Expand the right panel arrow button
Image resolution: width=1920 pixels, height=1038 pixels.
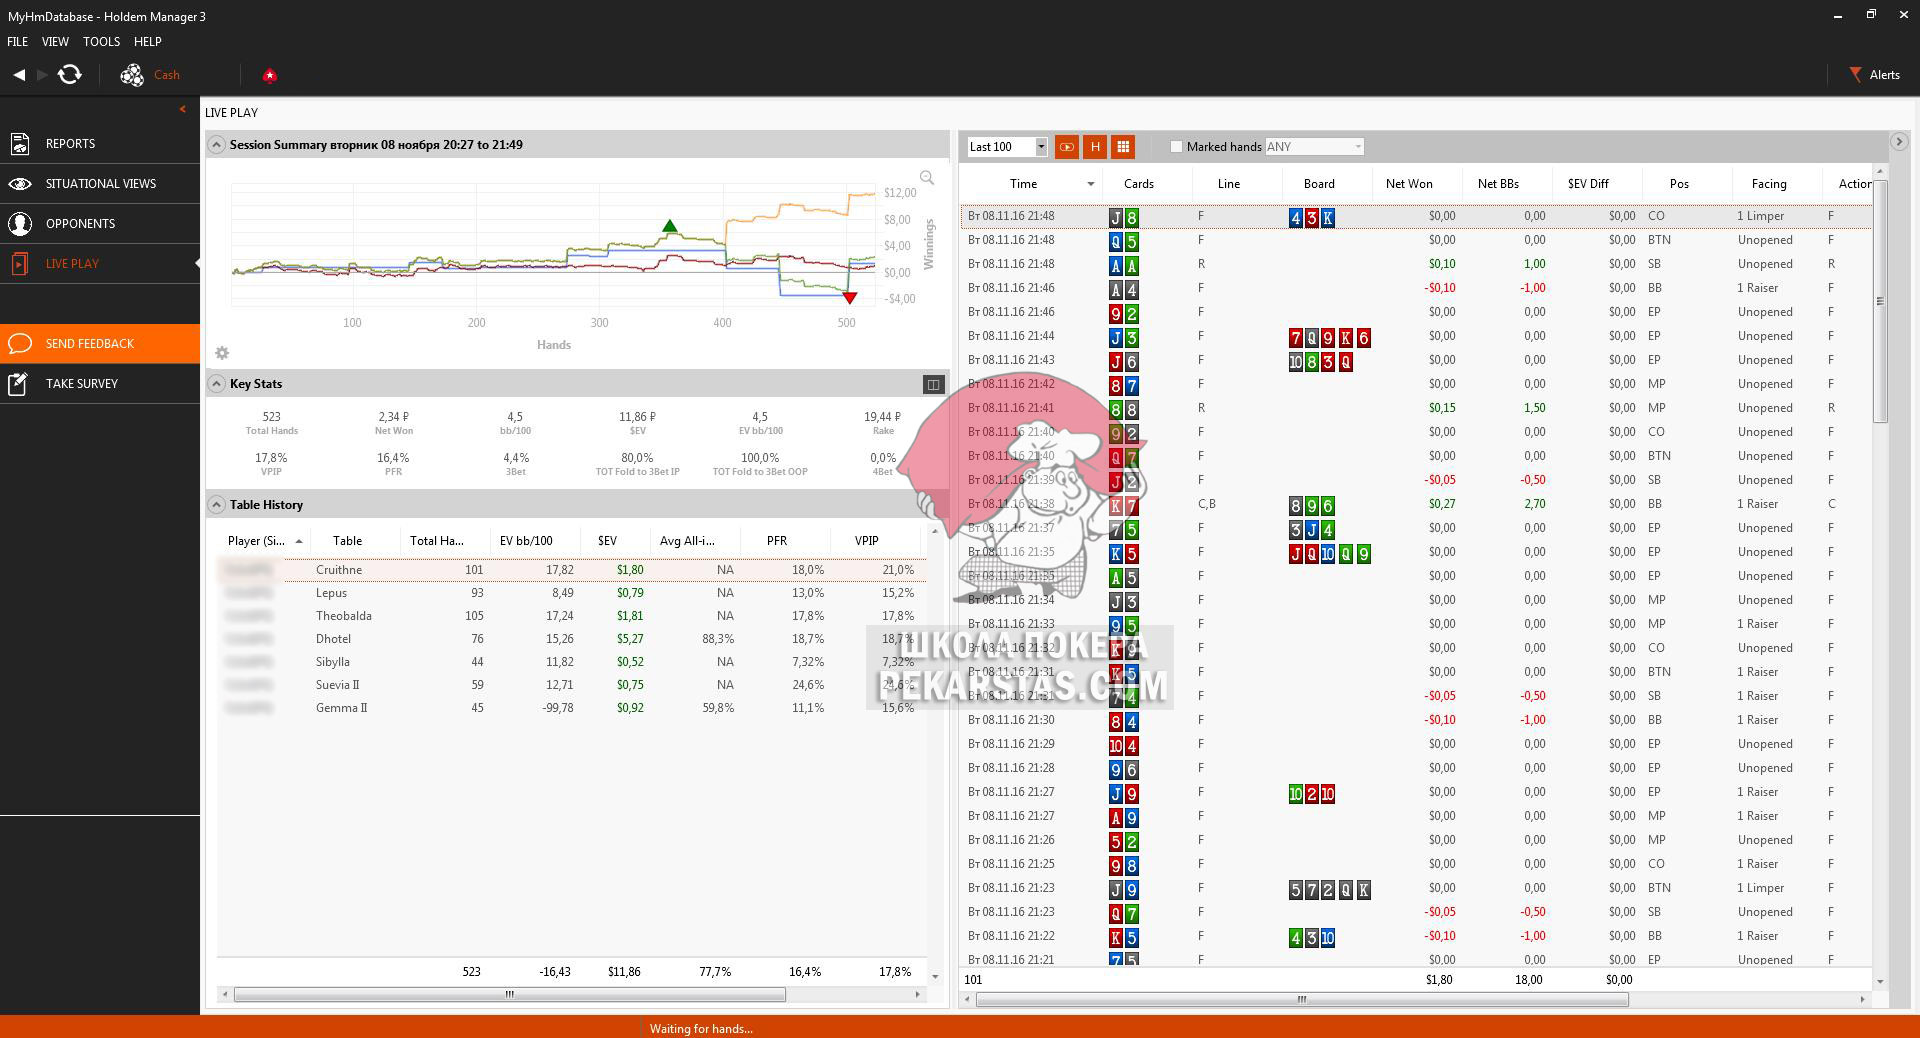click(1899, 142)
